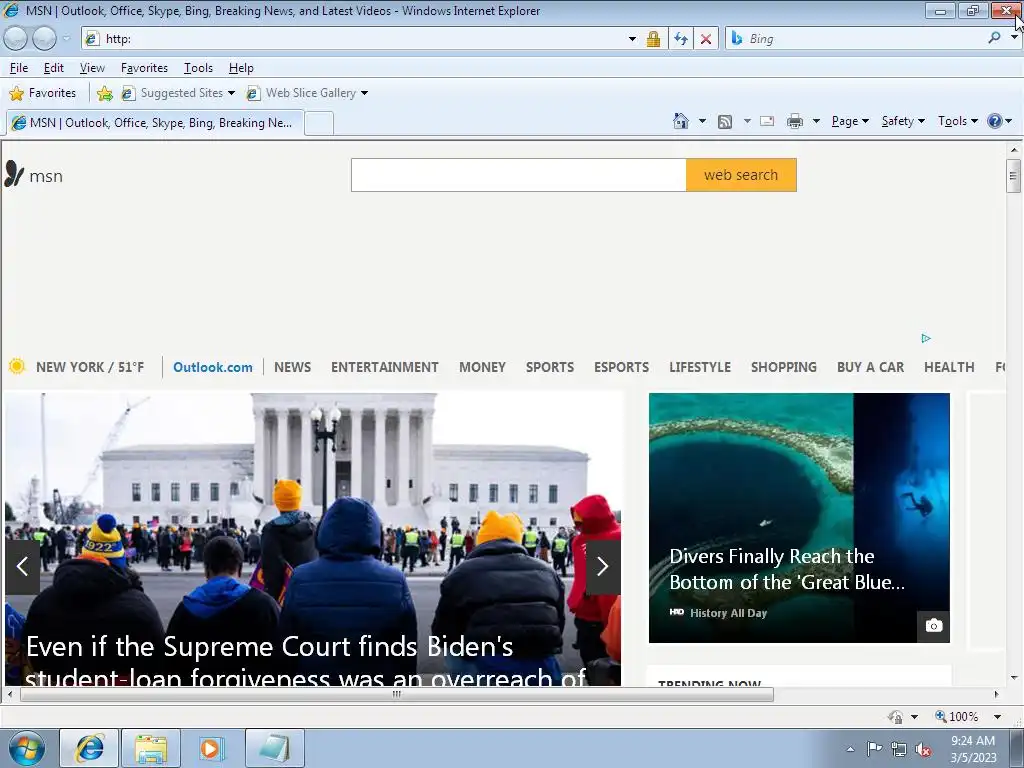This screenshot has height=768, width=1024.
Task: Open the Tools command bar dropdown
Action: click(958, 121)
